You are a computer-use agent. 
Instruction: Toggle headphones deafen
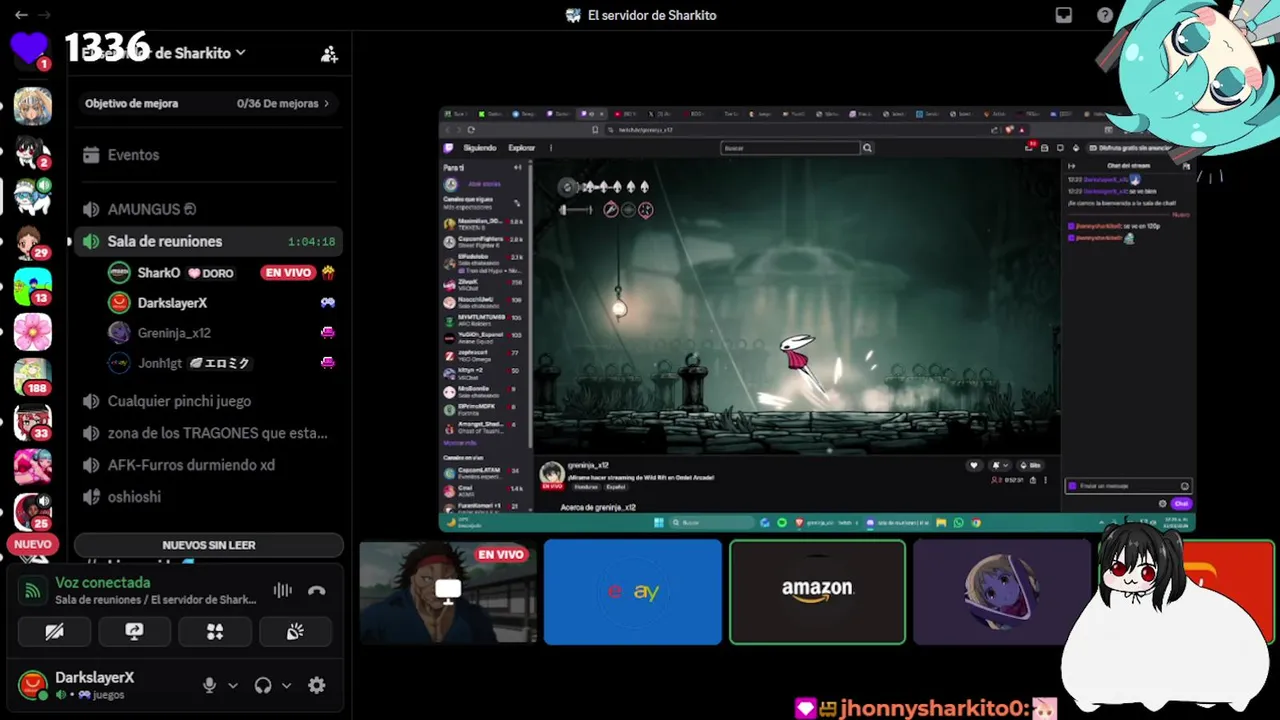click(x=263, y=685)
